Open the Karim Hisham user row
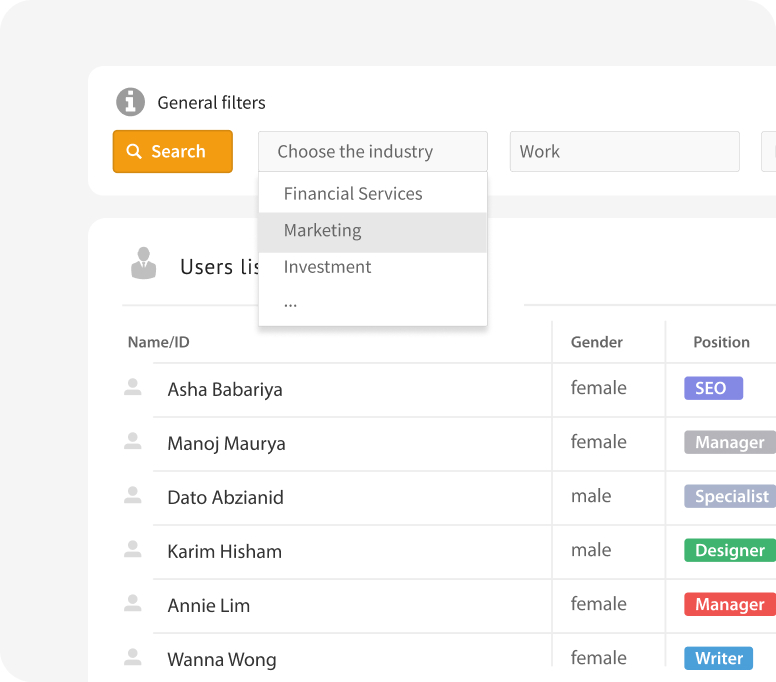 [x=225, y=551]
